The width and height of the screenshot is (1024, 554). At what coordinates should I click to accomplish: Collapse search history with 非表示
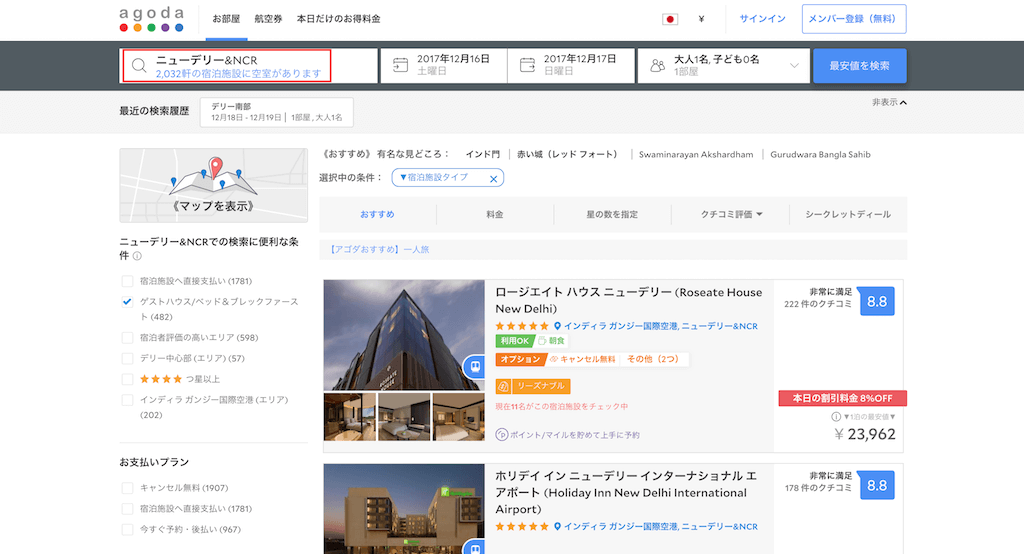pyautogui.click(x=889, y=103)
